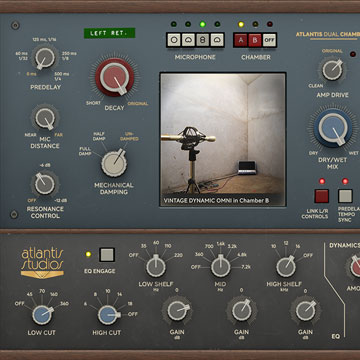Image resolution: width=360 pixels, height=360 pixels.
Task: Select the last microphone button after figure-8
Action: [x=217, y=40]
